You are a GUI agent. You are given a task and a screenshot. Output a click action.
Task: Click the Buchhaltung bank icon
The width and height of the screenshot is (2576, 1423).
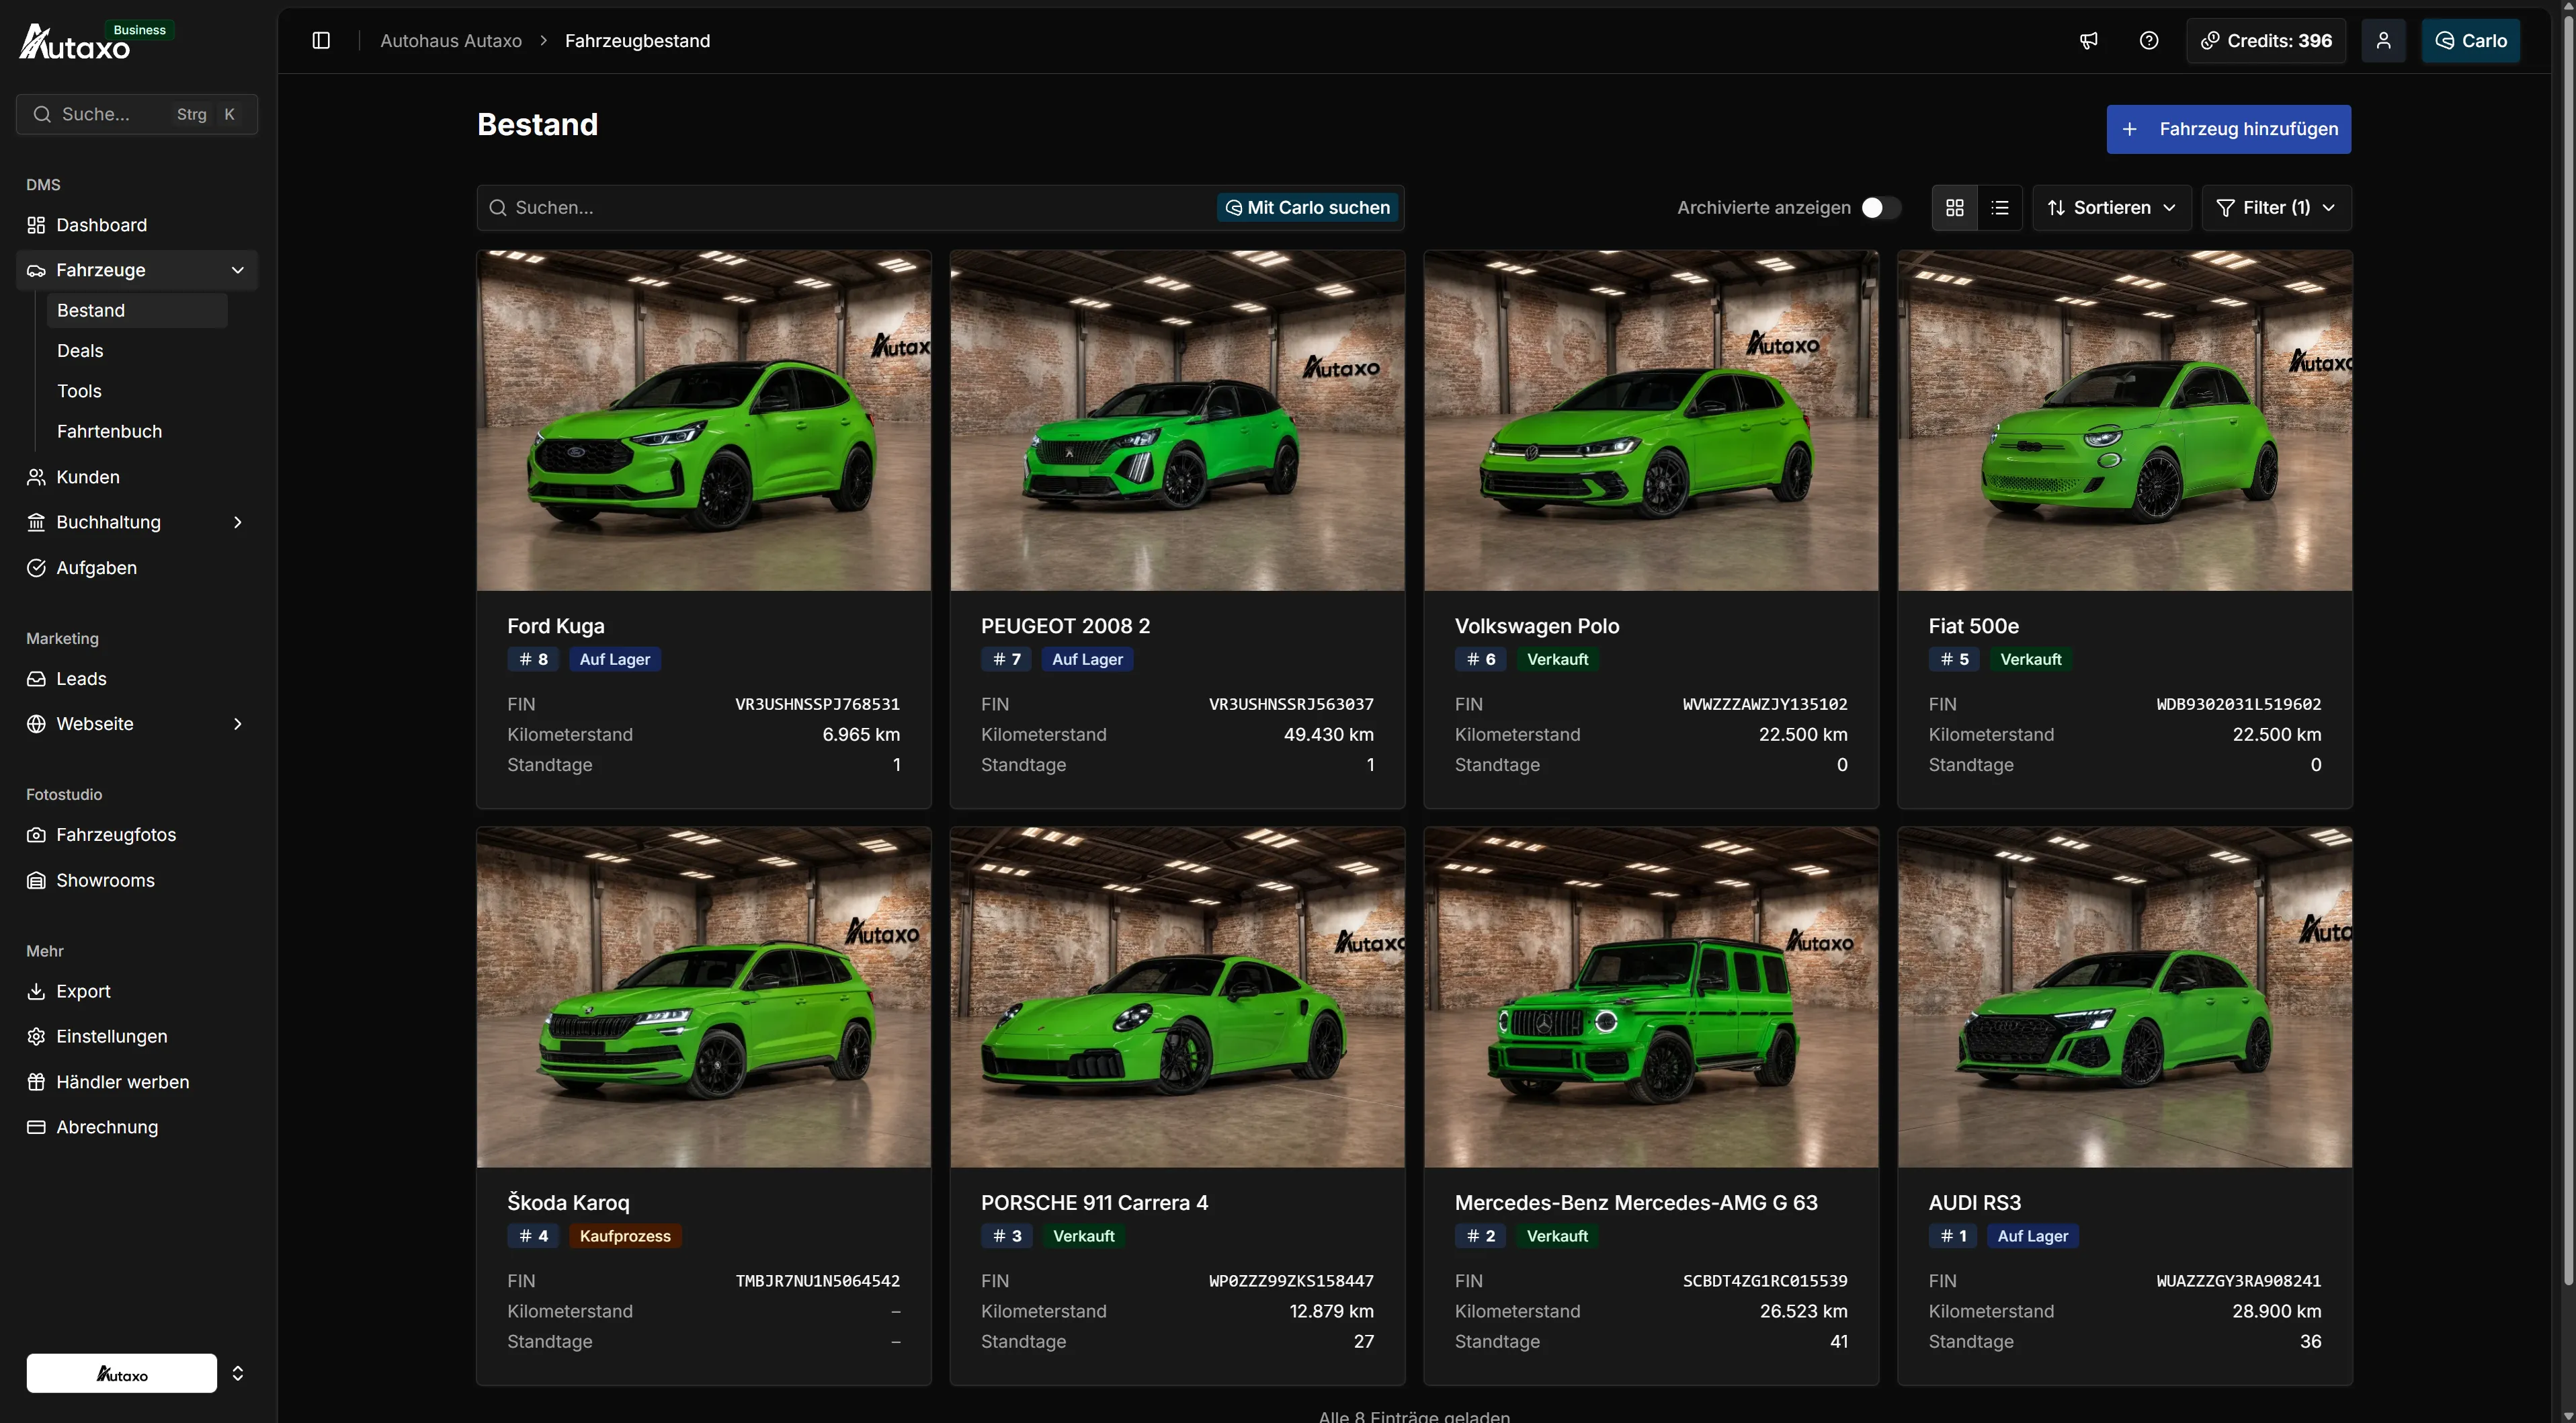point(36,522)
